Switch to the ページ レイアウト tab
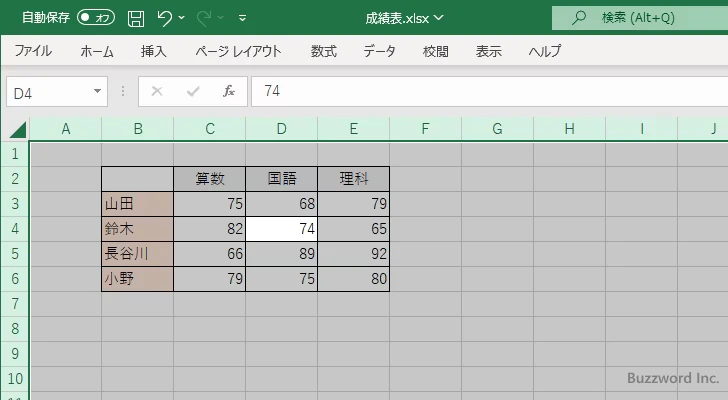 [x=238, y=51]
